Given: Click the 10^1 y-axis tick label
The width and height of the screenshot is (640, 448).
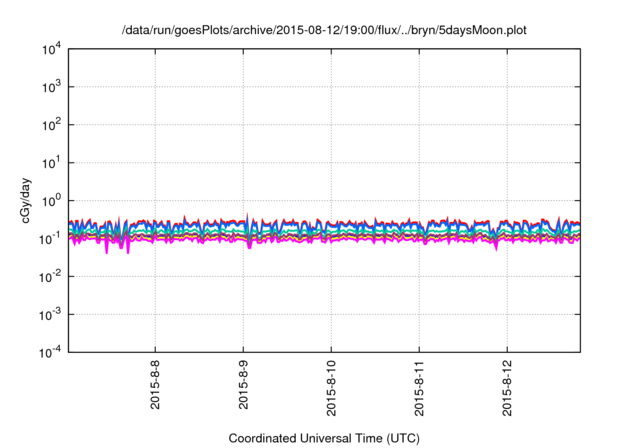Looking at the screenshot, I should [51, 163].
